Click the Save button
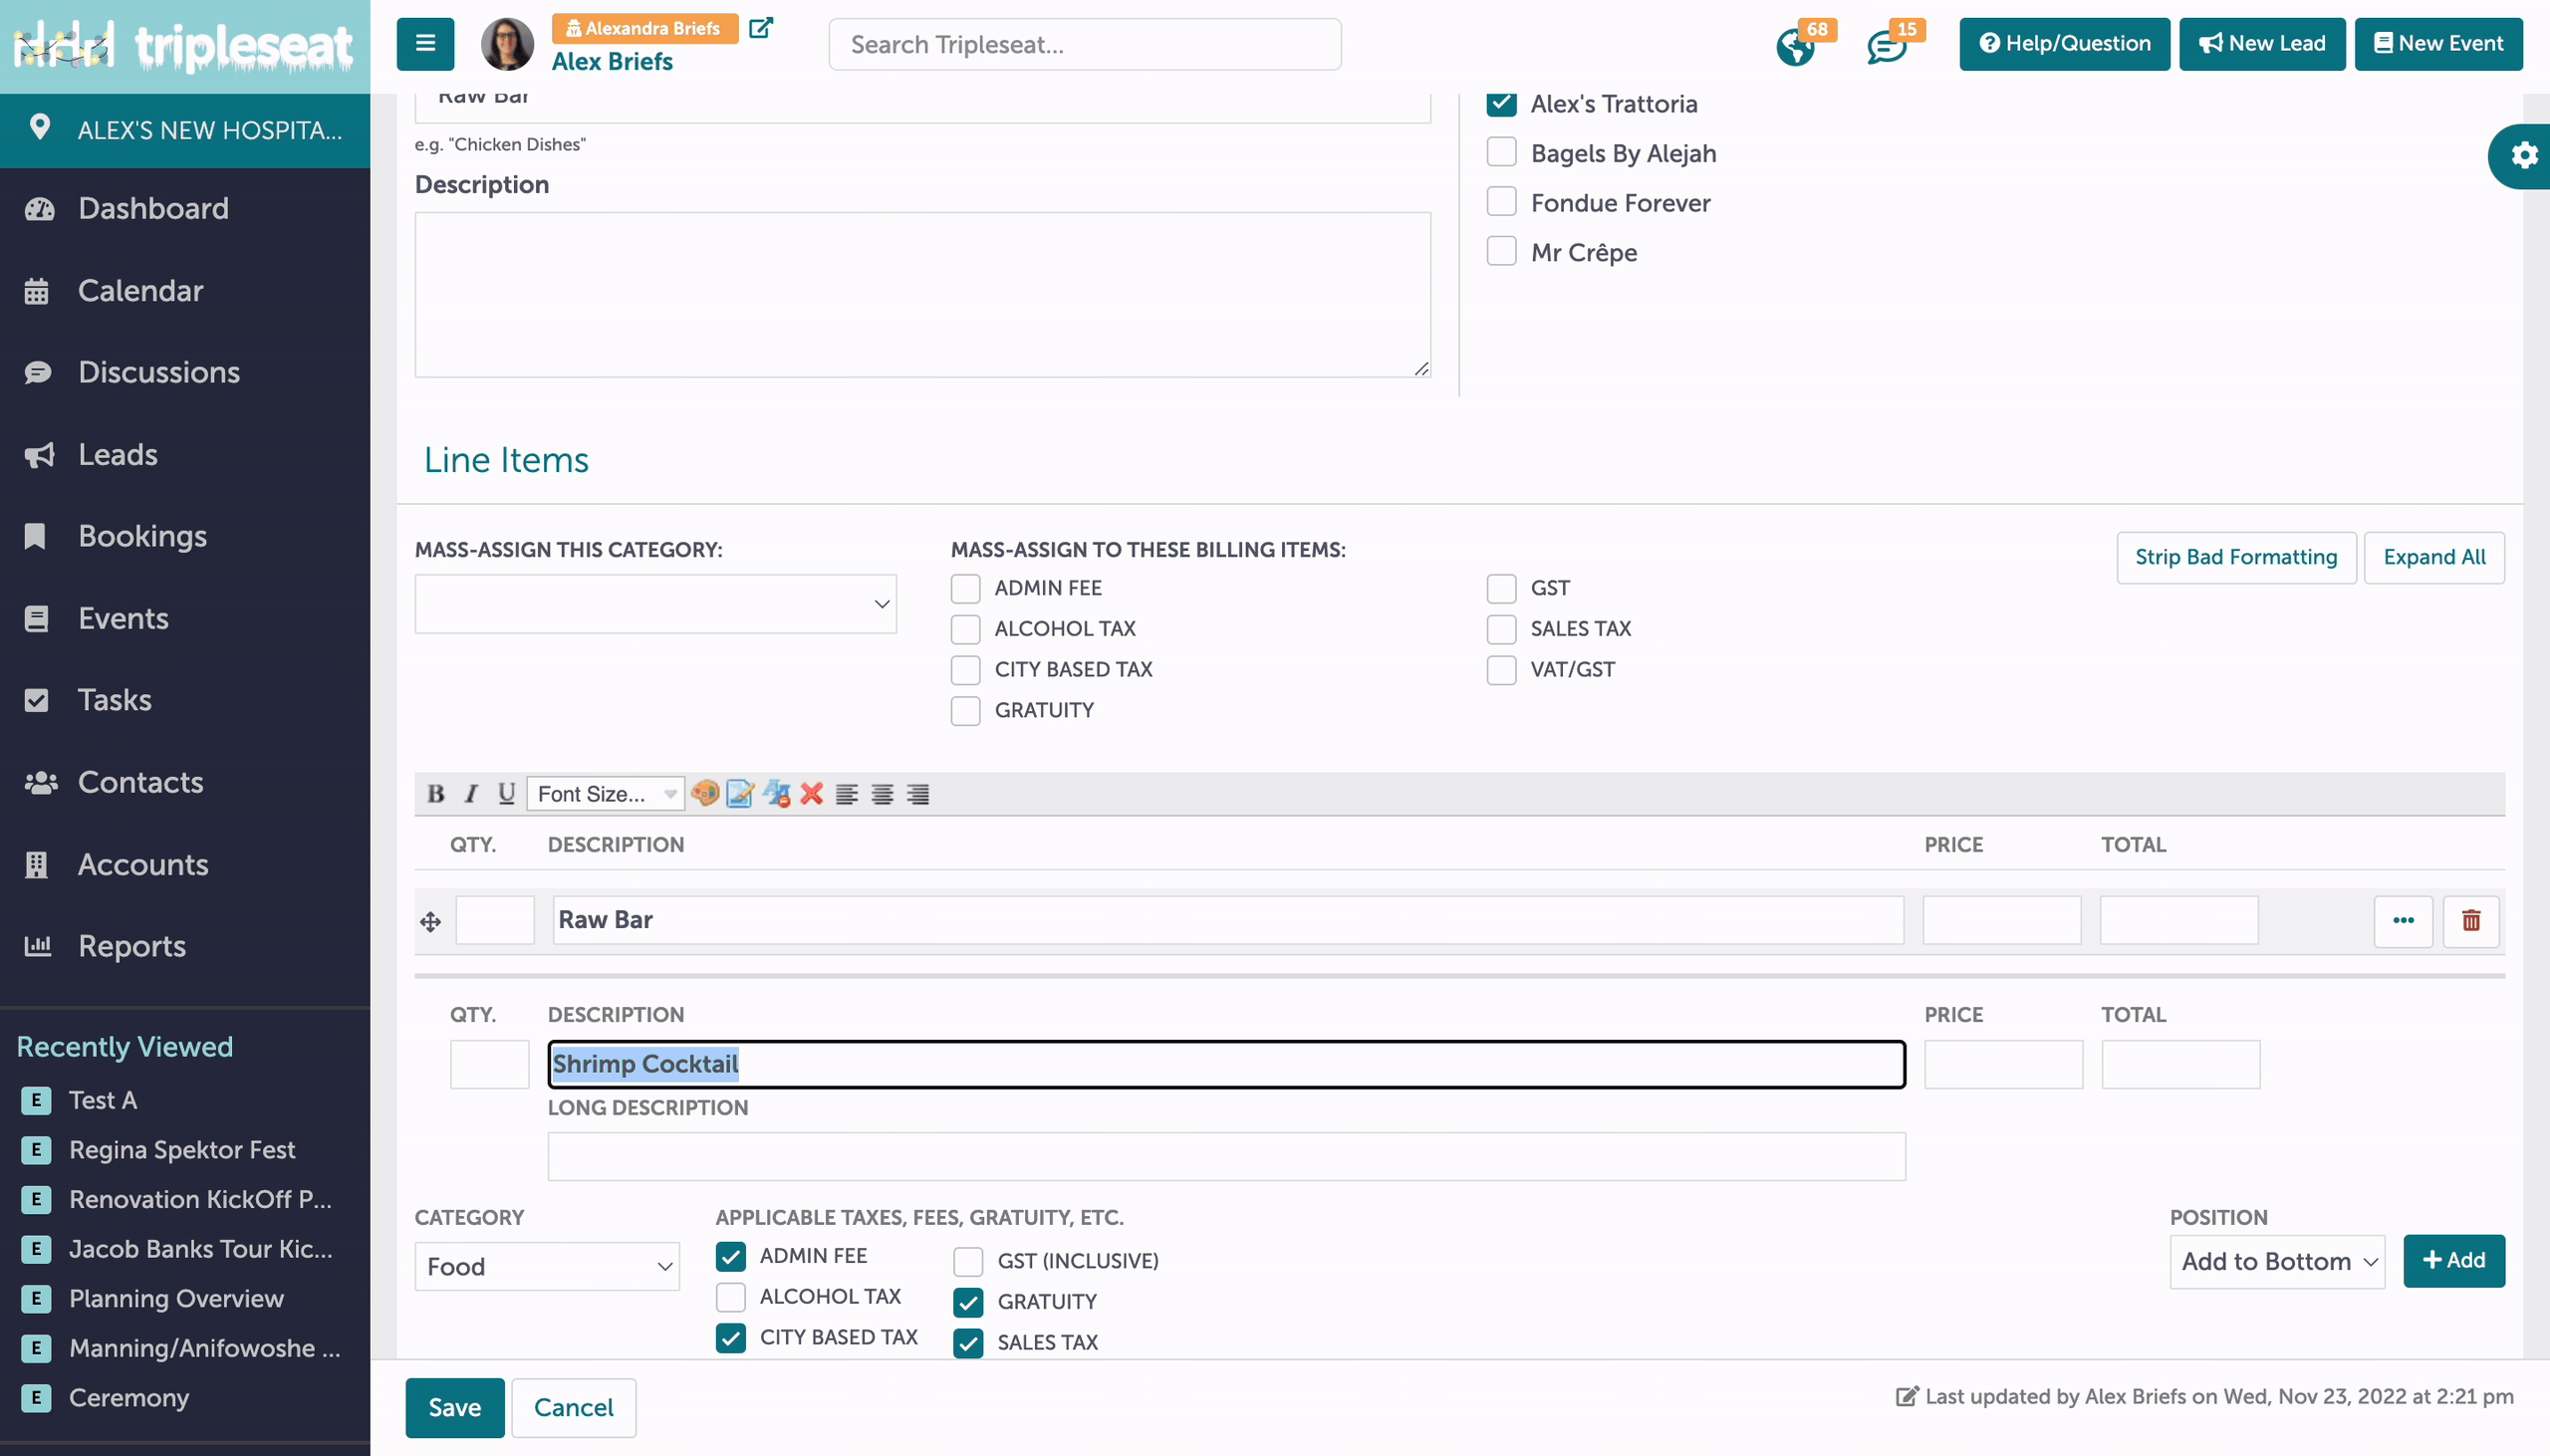This screenshot has width=2550, height=1456. (x=455, y=1408)
